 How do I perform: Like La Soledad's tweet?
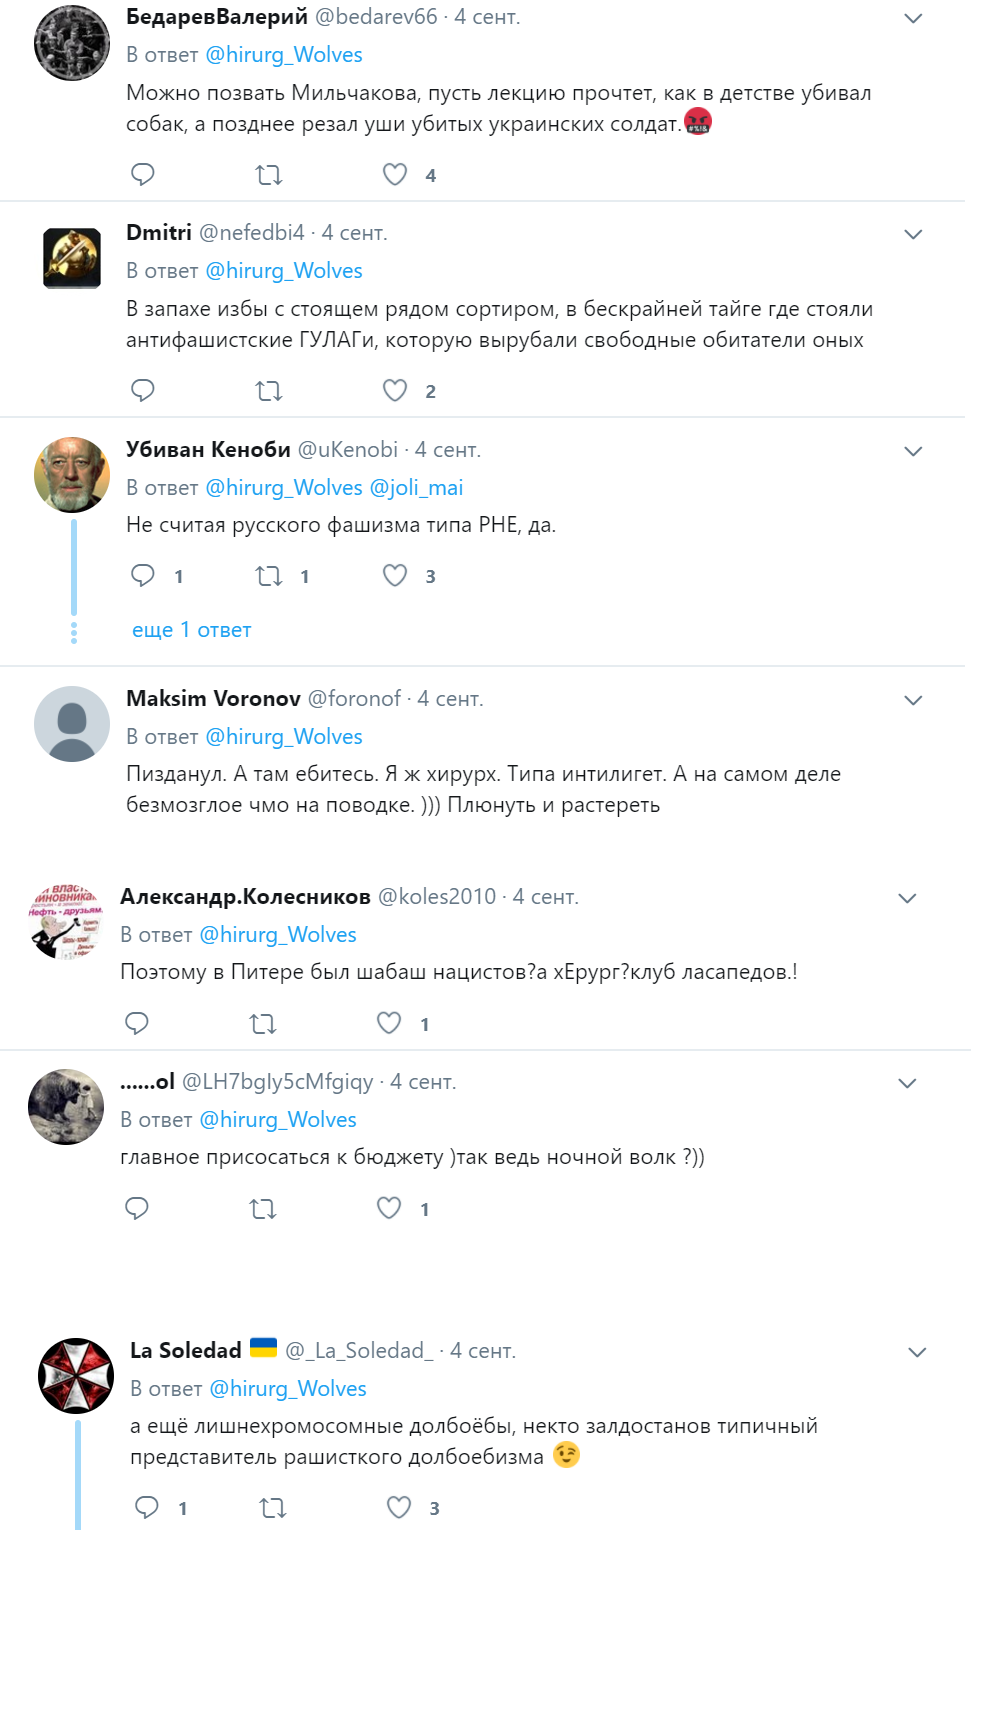[399, 1508]
